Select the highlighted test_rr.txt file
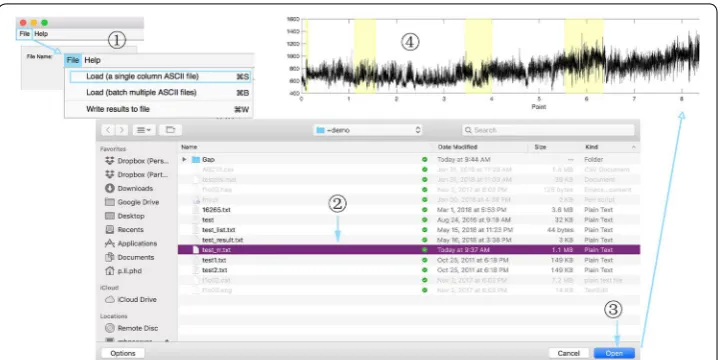This screenshot has height=360, width=721. pos(409,250)
